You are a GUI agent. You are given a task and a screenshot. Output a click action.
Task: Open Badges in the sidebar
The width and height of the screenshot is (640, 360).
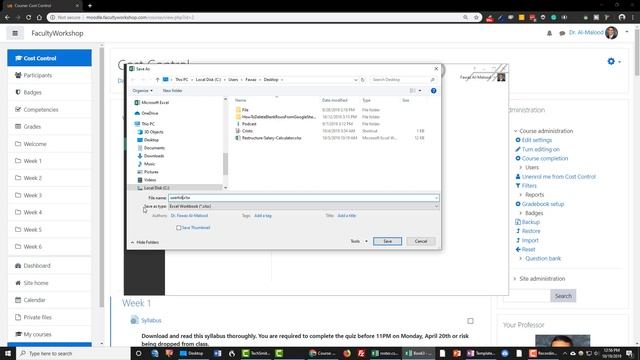(x=49, y=92)
